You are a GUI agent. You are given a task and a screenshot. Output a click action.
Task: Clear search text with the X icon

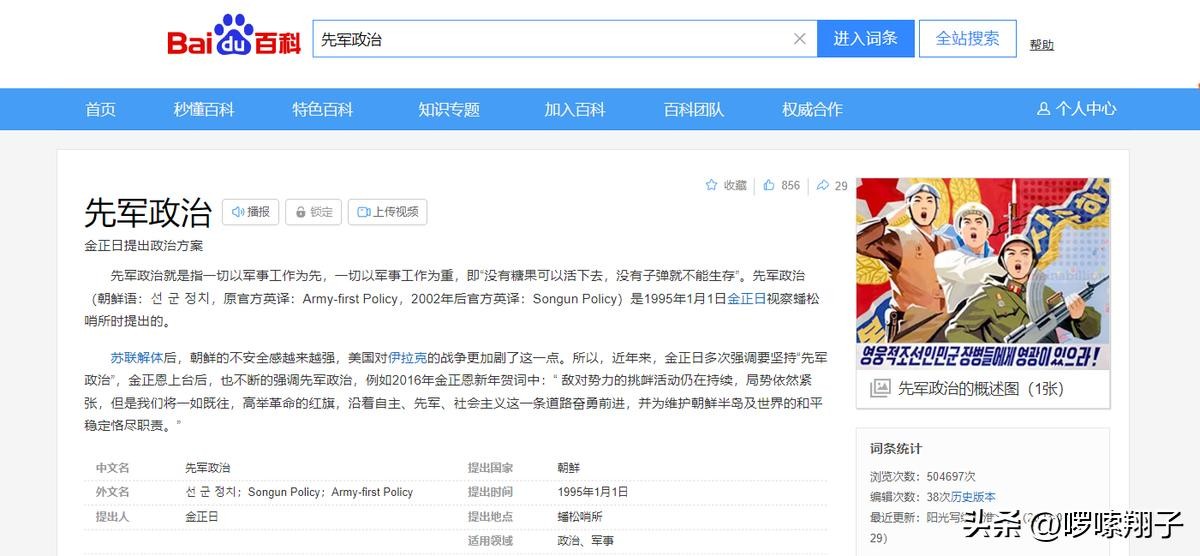(x=799, y=39)
